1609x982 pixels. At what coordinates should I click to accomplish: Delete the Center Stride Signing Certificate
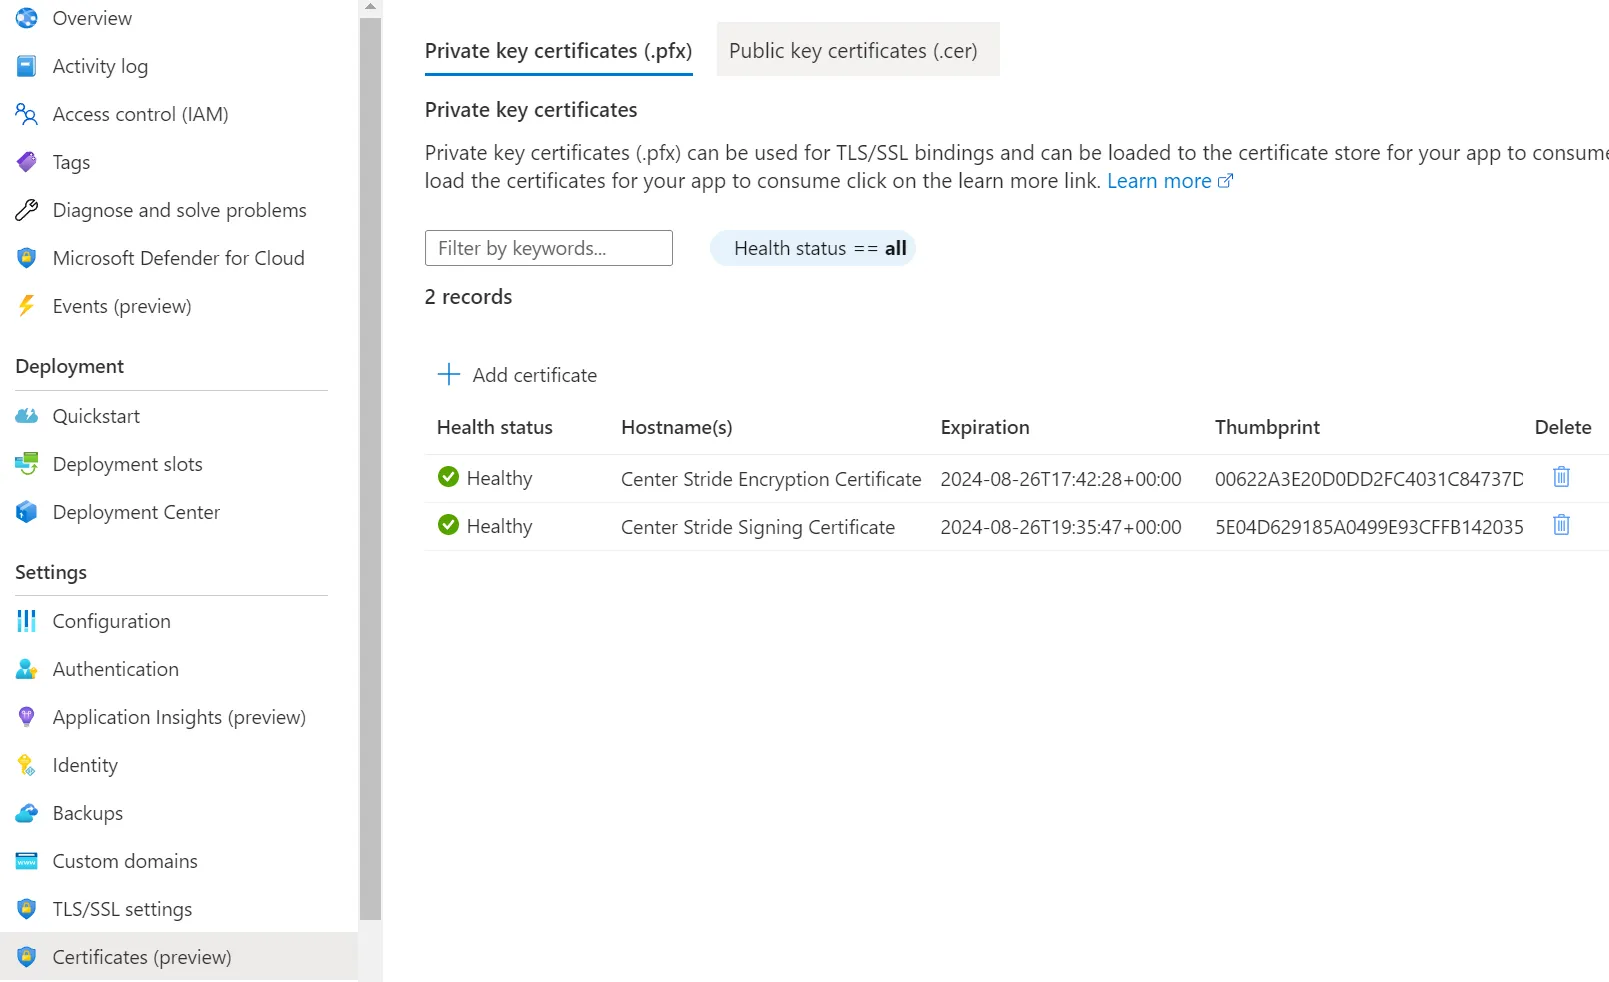click(1561, 525)
